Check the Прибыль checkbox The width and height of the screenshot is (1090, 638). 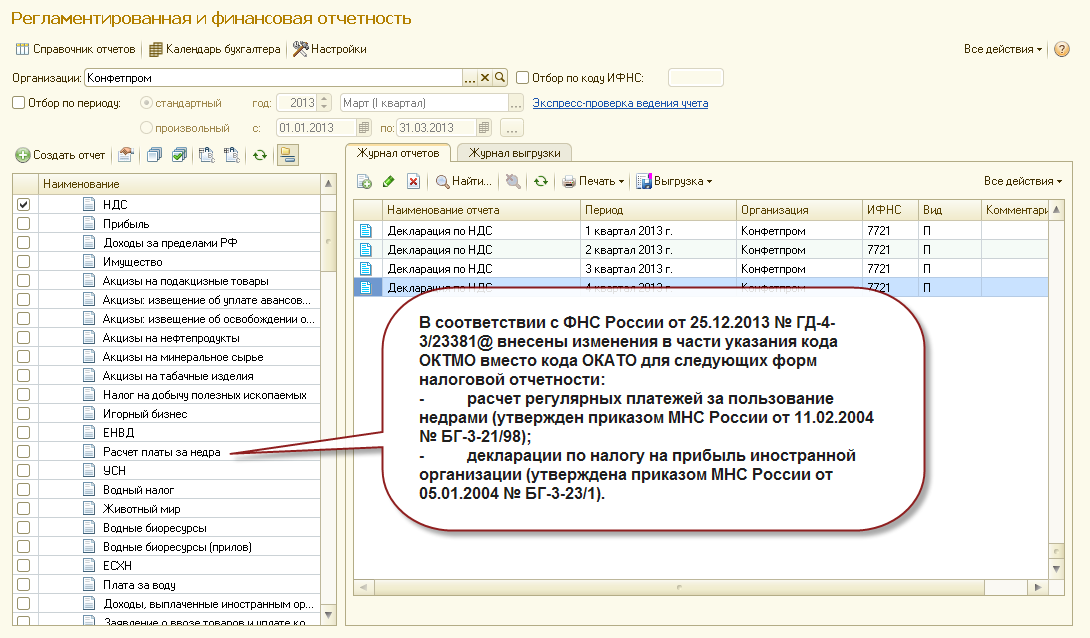point(24,223)
